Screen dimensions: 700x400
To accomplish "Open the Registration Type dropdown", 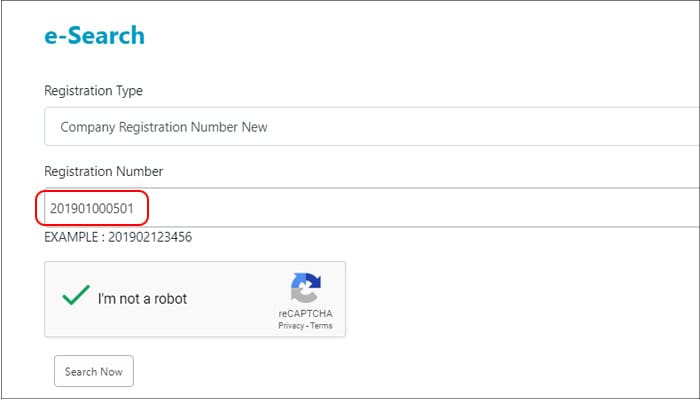I will coord(370,127).
